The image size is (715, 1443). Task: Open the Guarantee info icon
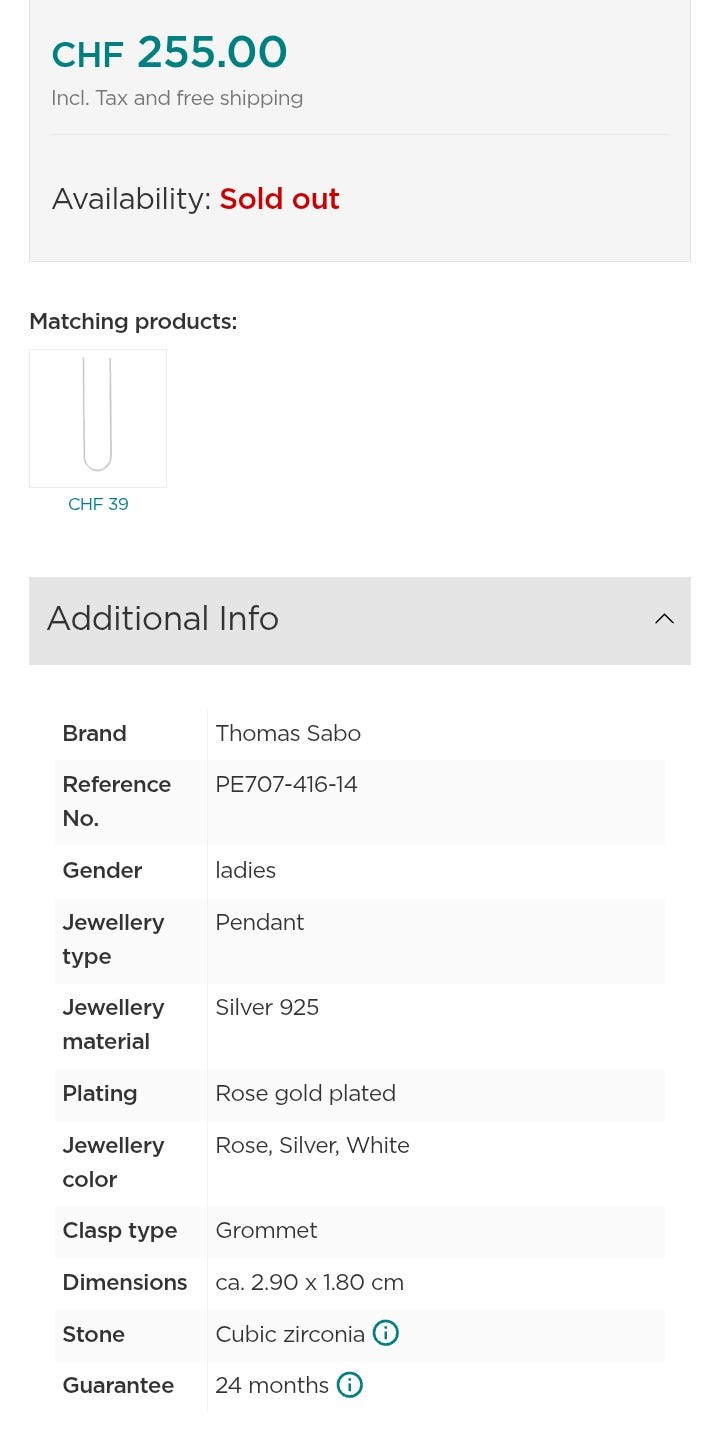tap(349, 1385)
